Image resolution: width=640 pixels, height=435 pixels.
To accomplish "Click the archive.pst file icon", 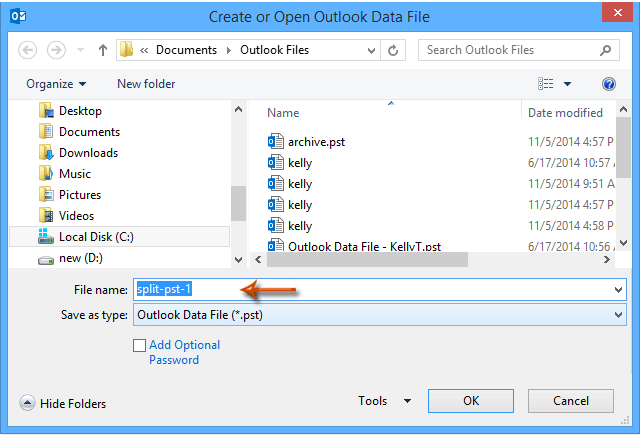I will tap(276, 142).
